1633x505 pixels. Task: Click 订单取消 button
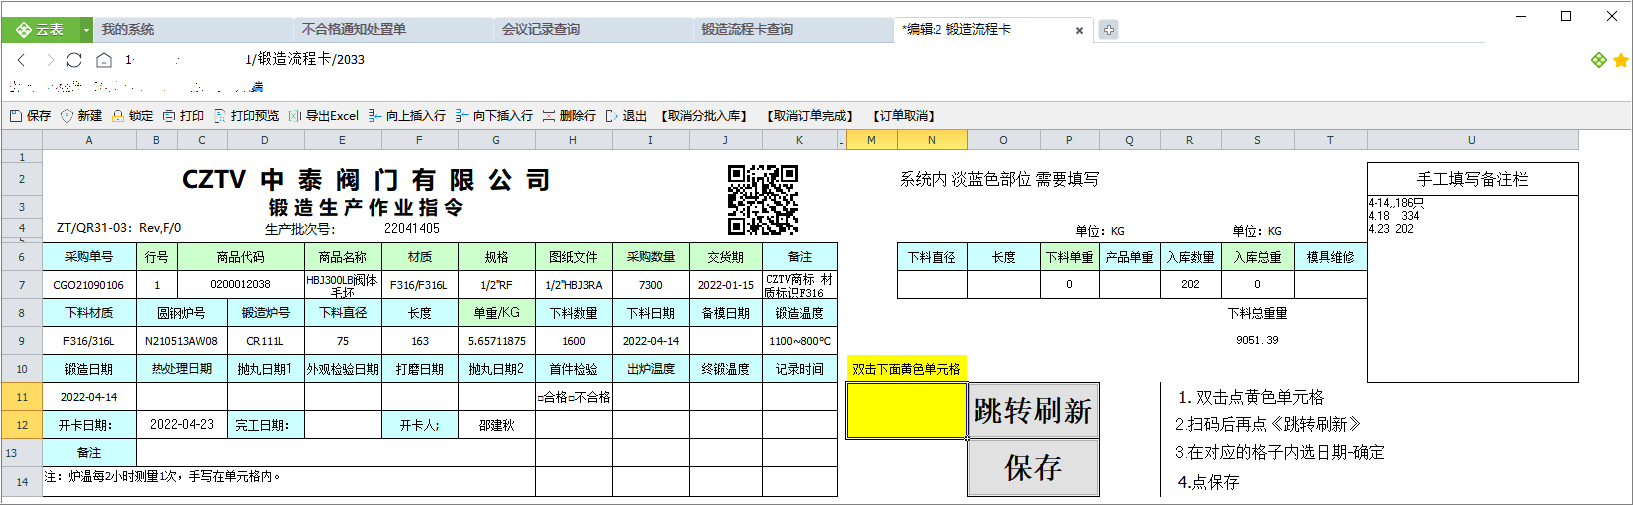click(904, 116)
